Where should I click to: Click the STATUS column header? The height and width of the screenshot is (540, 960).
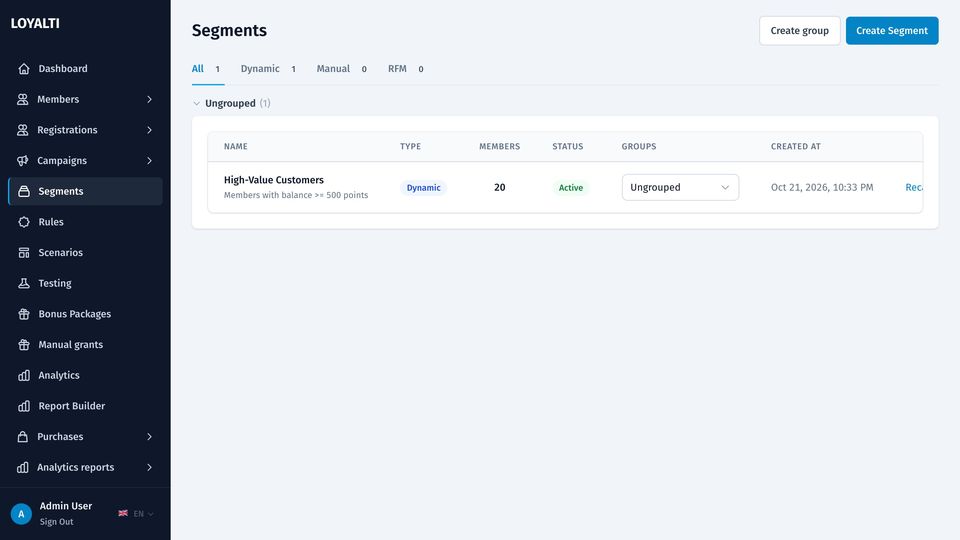(x=568, y=146)
